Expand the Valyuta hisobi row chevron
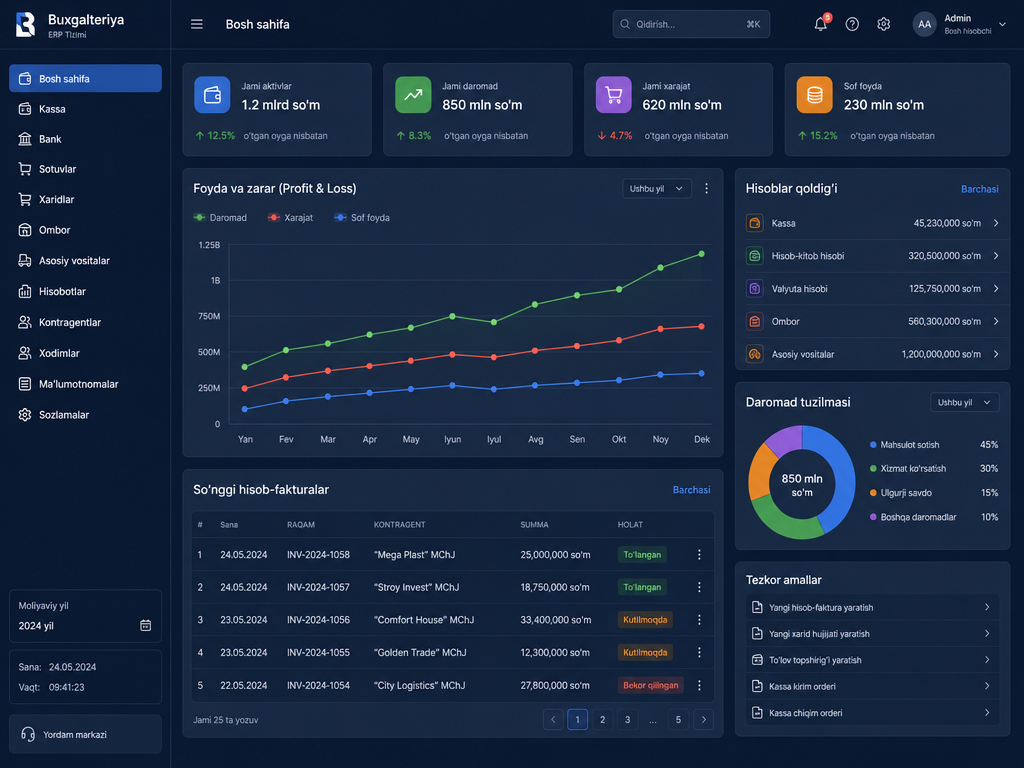The width and height of the screenshot is (1024, 768). coord(996,289)
